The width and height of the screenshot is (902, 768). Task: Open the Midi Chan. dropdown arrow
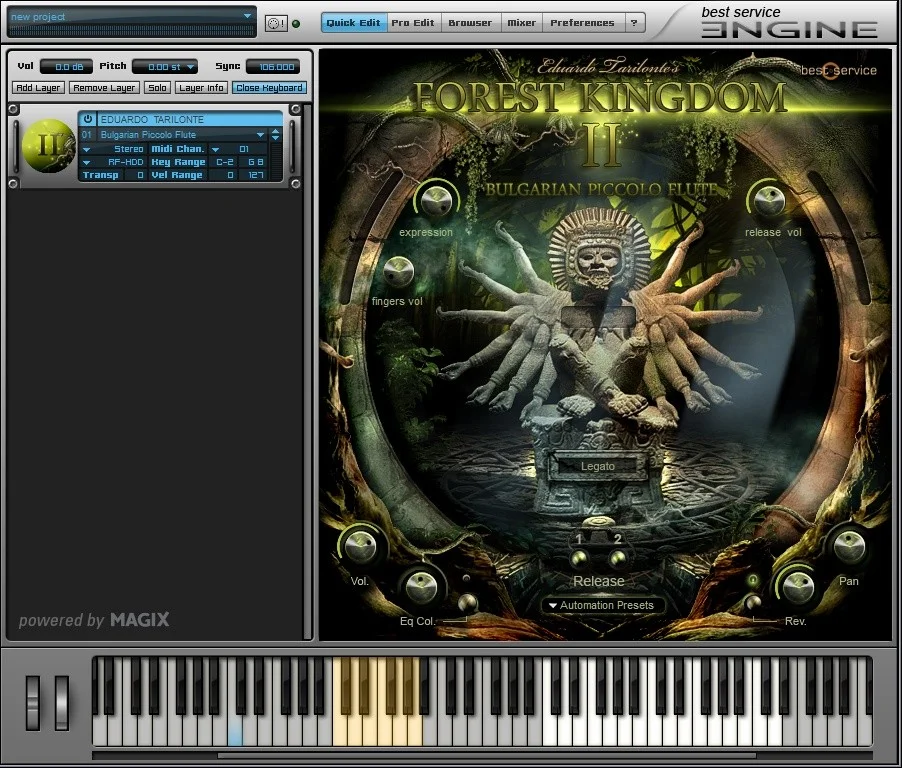[215, 149]
